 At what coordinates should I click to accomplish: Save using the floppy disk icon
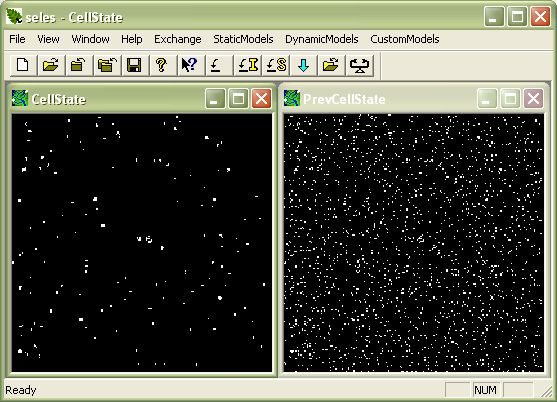click(x=134, y=65)
